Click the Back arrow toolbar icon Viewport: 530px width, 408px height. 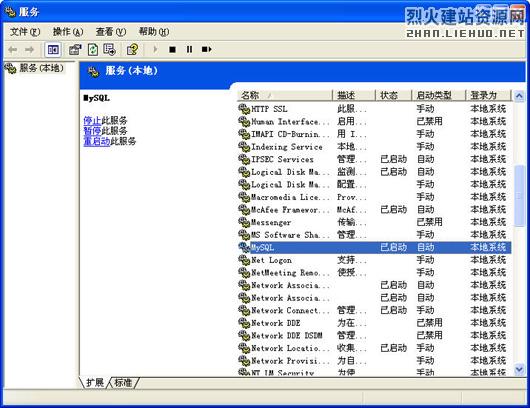(x=13, y=50)
